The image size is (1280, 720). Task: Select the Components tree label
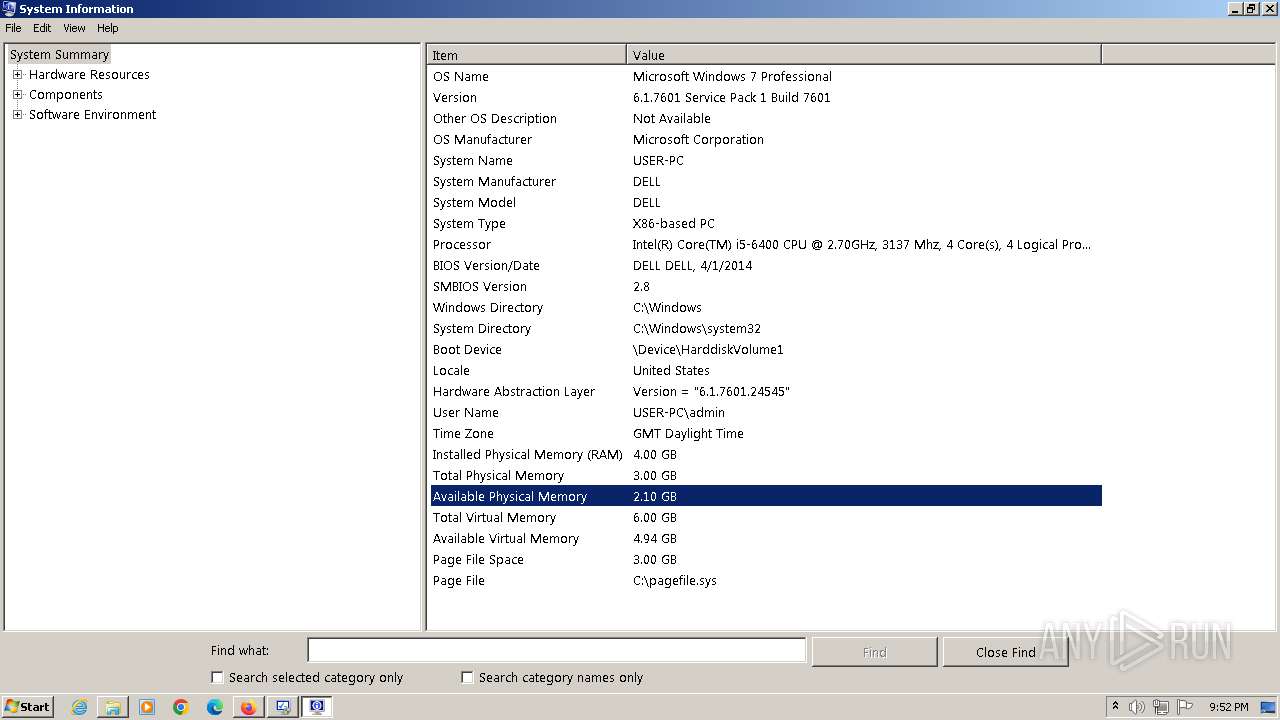tap(66, 95)
